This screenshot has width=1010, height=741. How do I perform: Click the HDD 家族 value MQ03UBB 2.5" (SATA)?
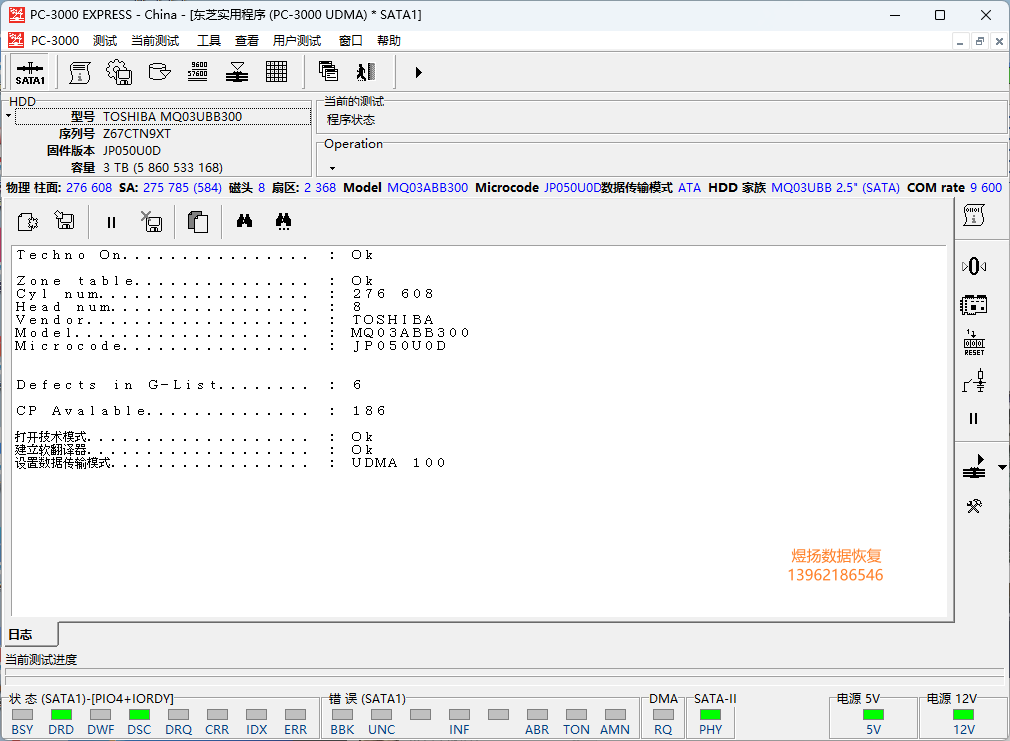[x=835, y=188]
